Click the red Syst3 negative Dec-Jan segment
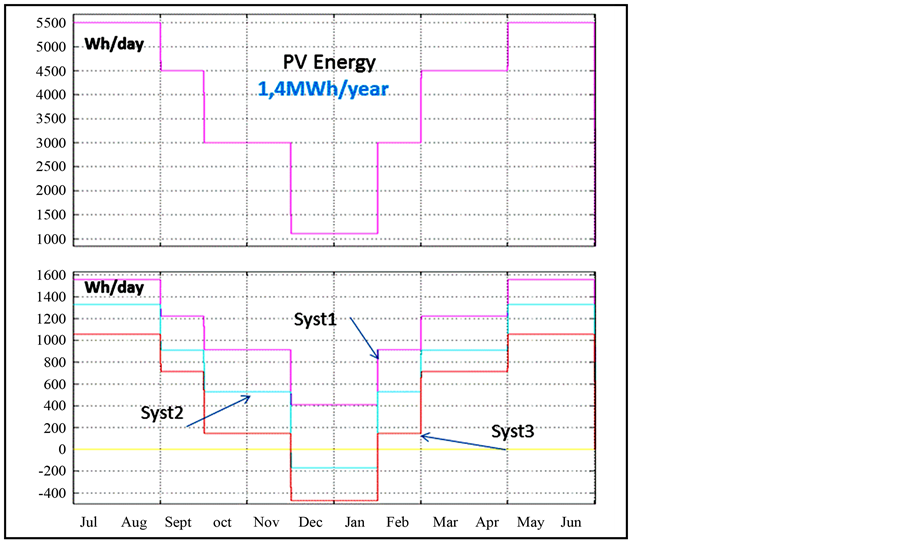Viewport: 902px width, 540px height. tap(334, 500)
